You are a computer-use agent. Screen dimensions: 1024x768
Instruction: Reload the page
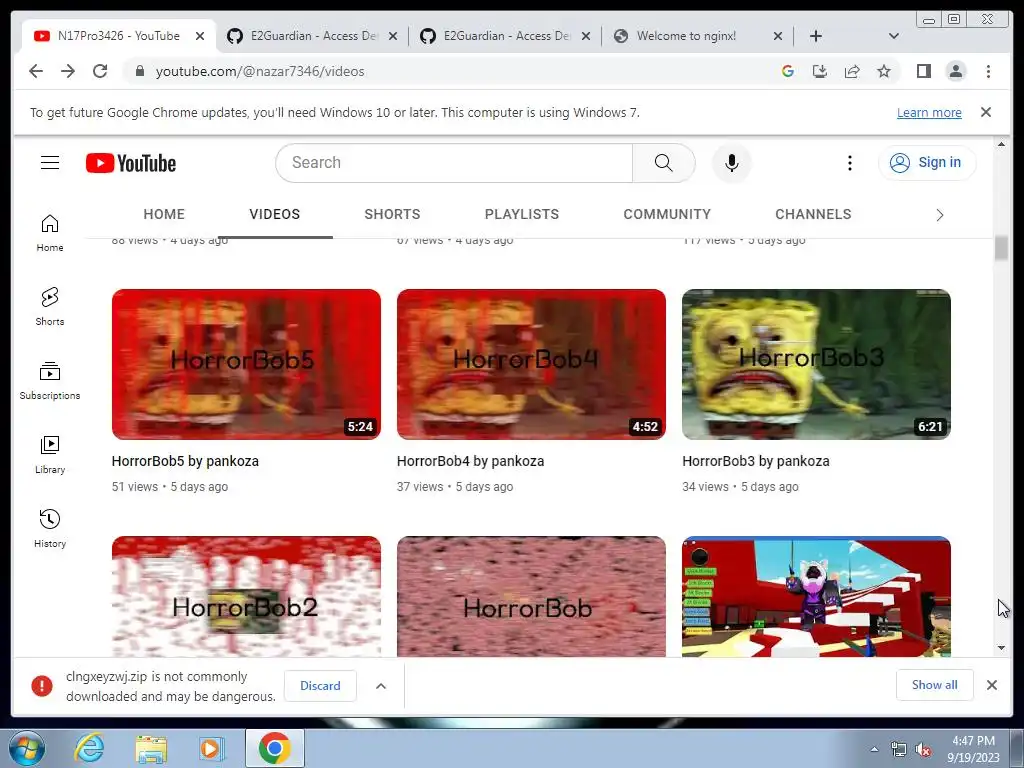[100, 71]
